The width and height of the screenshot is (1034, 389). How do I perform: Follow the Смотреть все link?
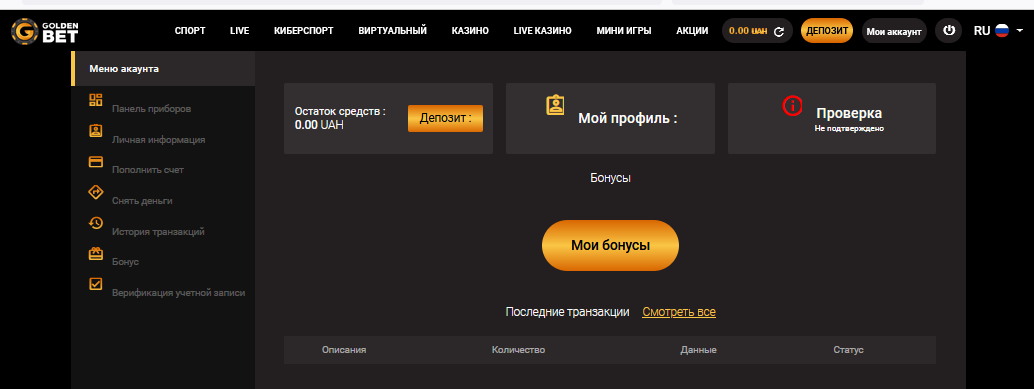[x=679, y=312]
